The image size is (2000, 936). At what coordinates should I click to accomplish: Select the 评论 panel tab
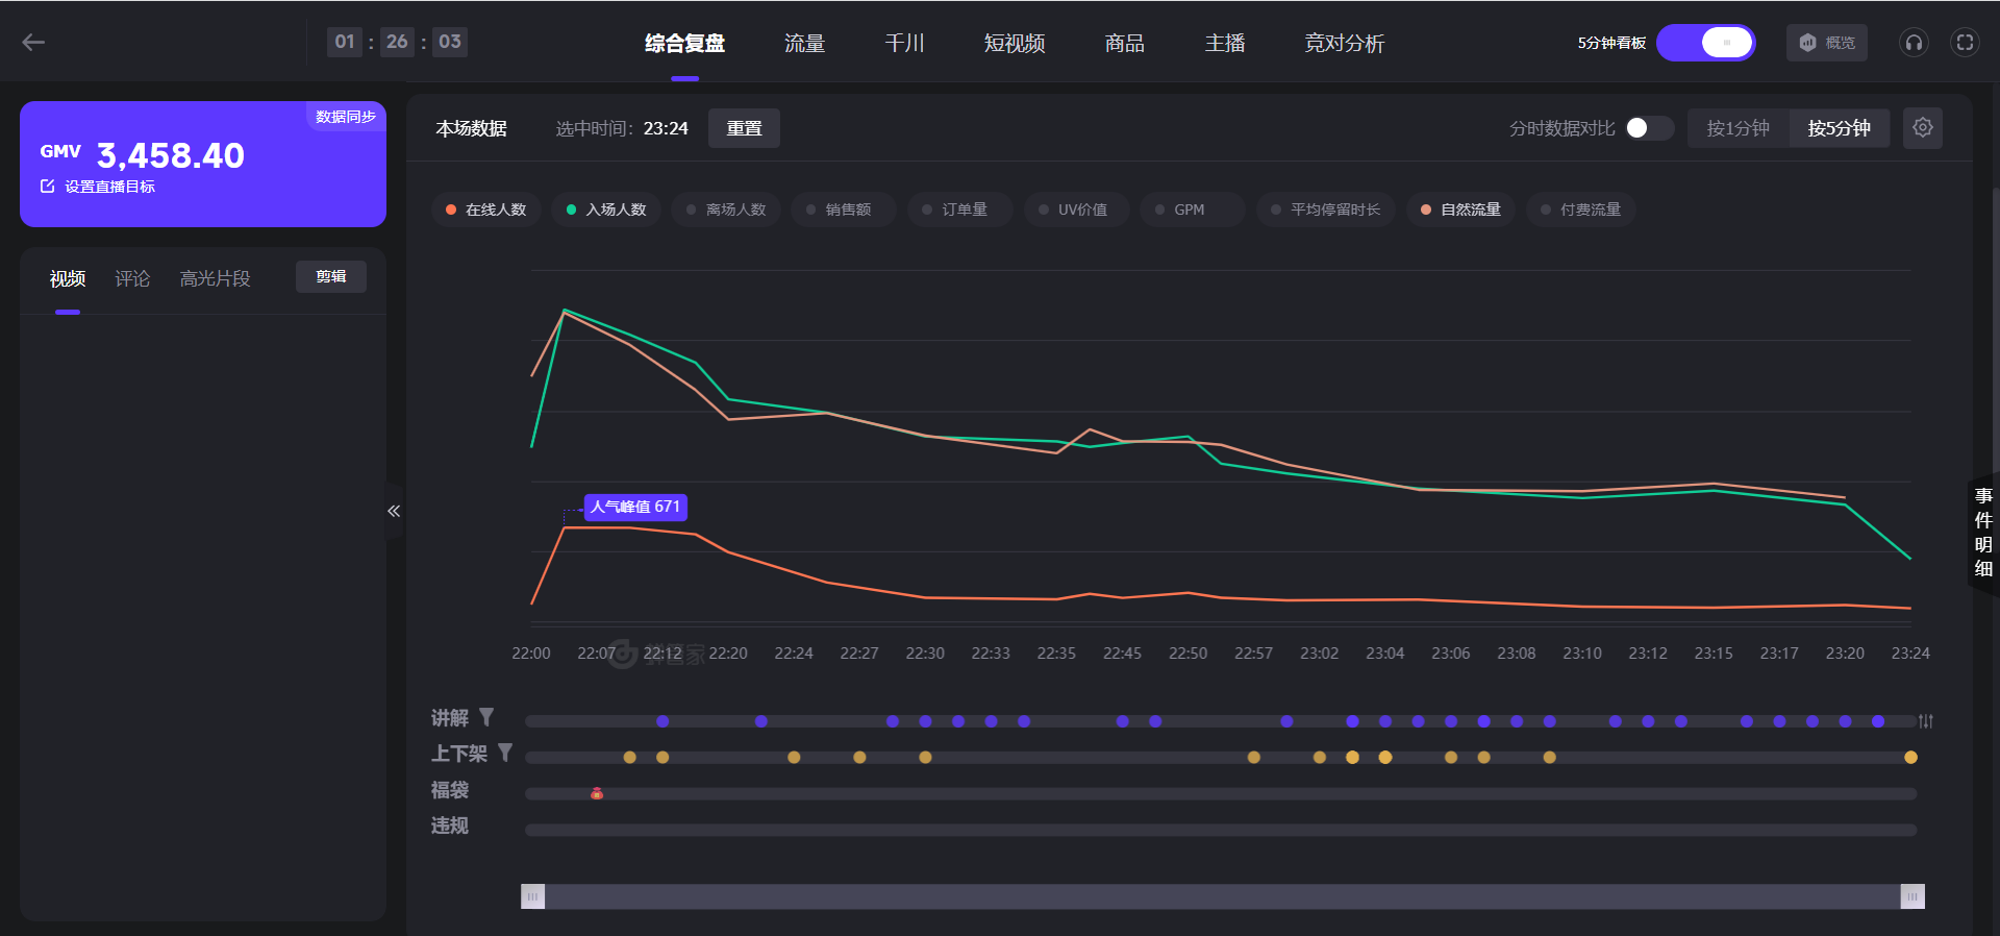(x=132, y=279)
